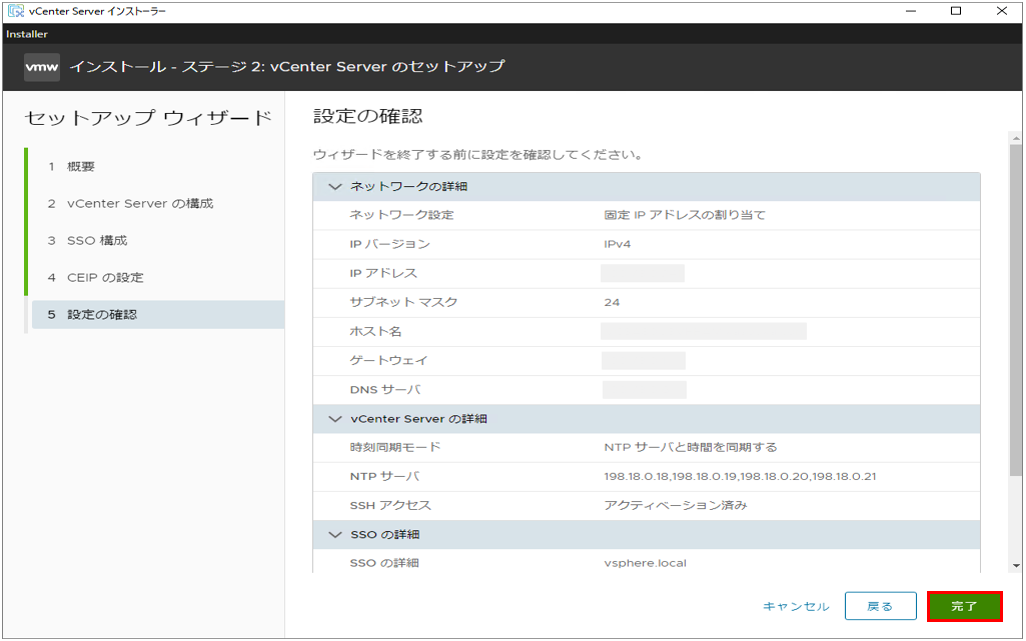Click the ウィザードを終了する前に instruction text

coord(477,156)
